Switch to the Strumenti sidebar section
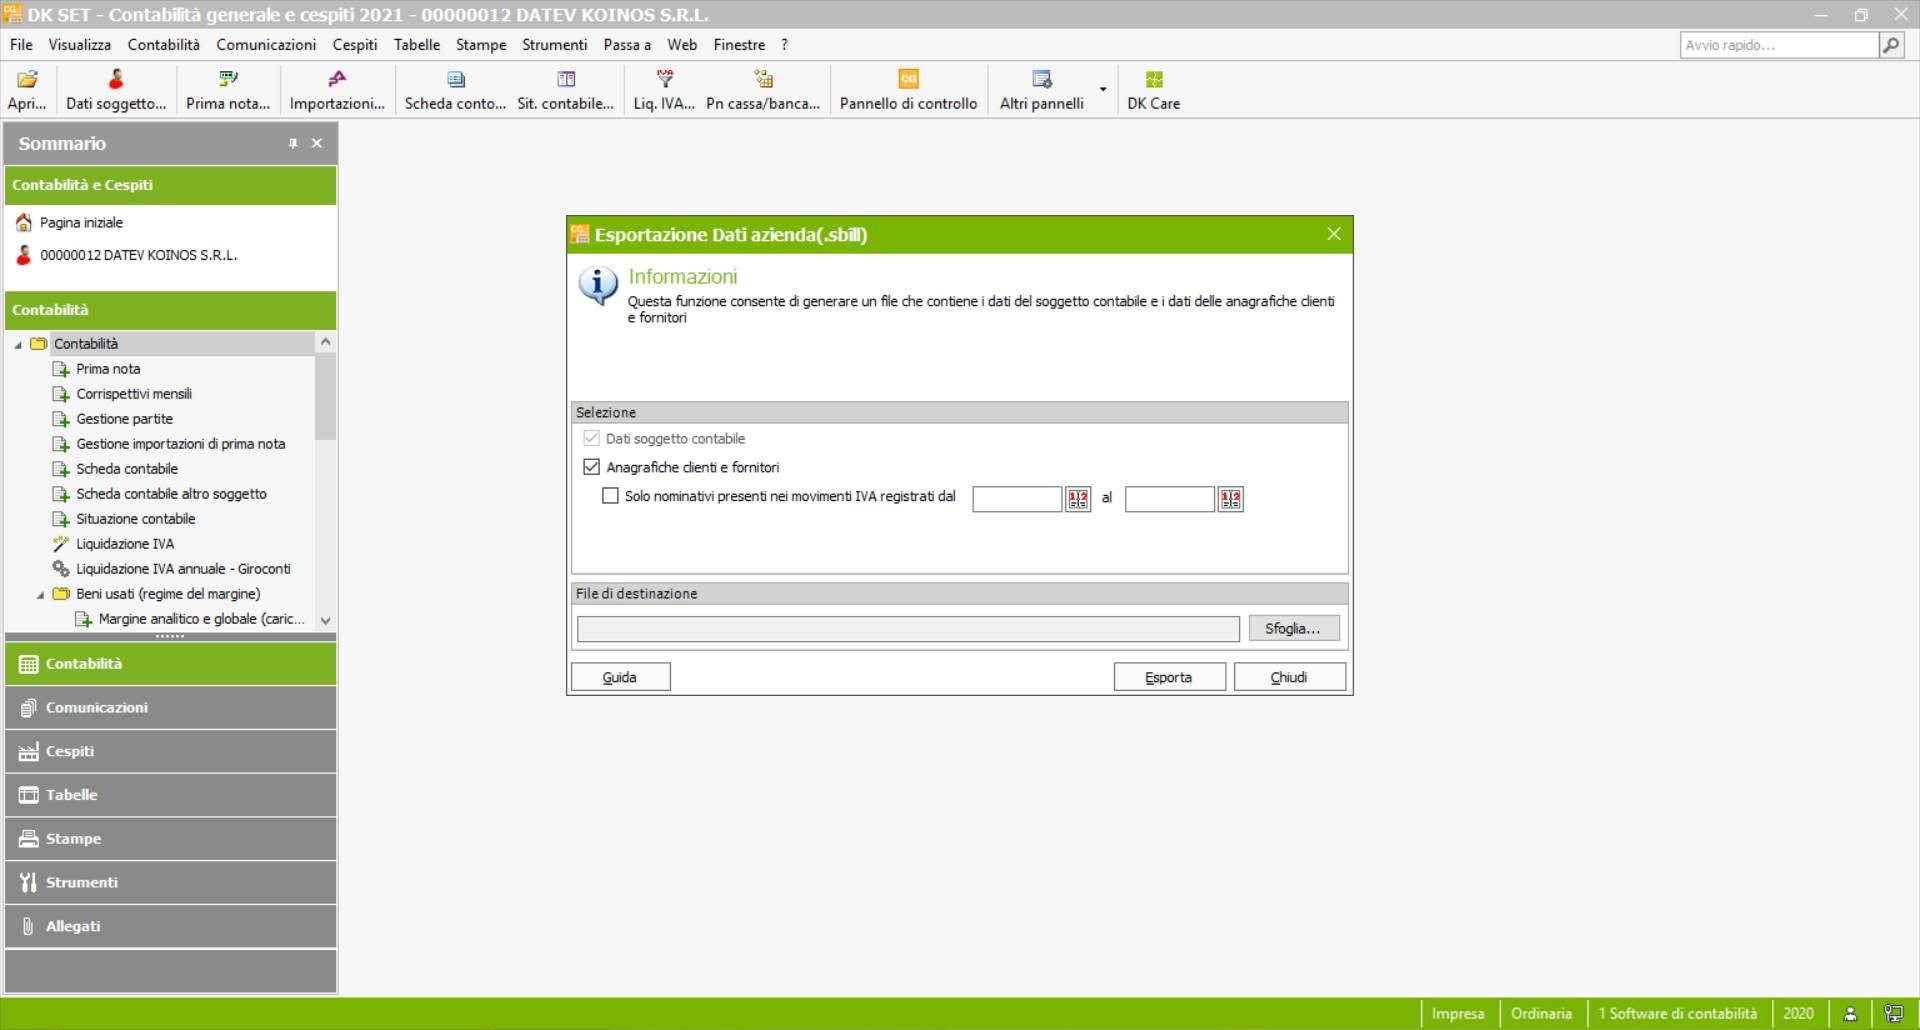This screenshot has width=1920, height=1030. pos(170,882)
